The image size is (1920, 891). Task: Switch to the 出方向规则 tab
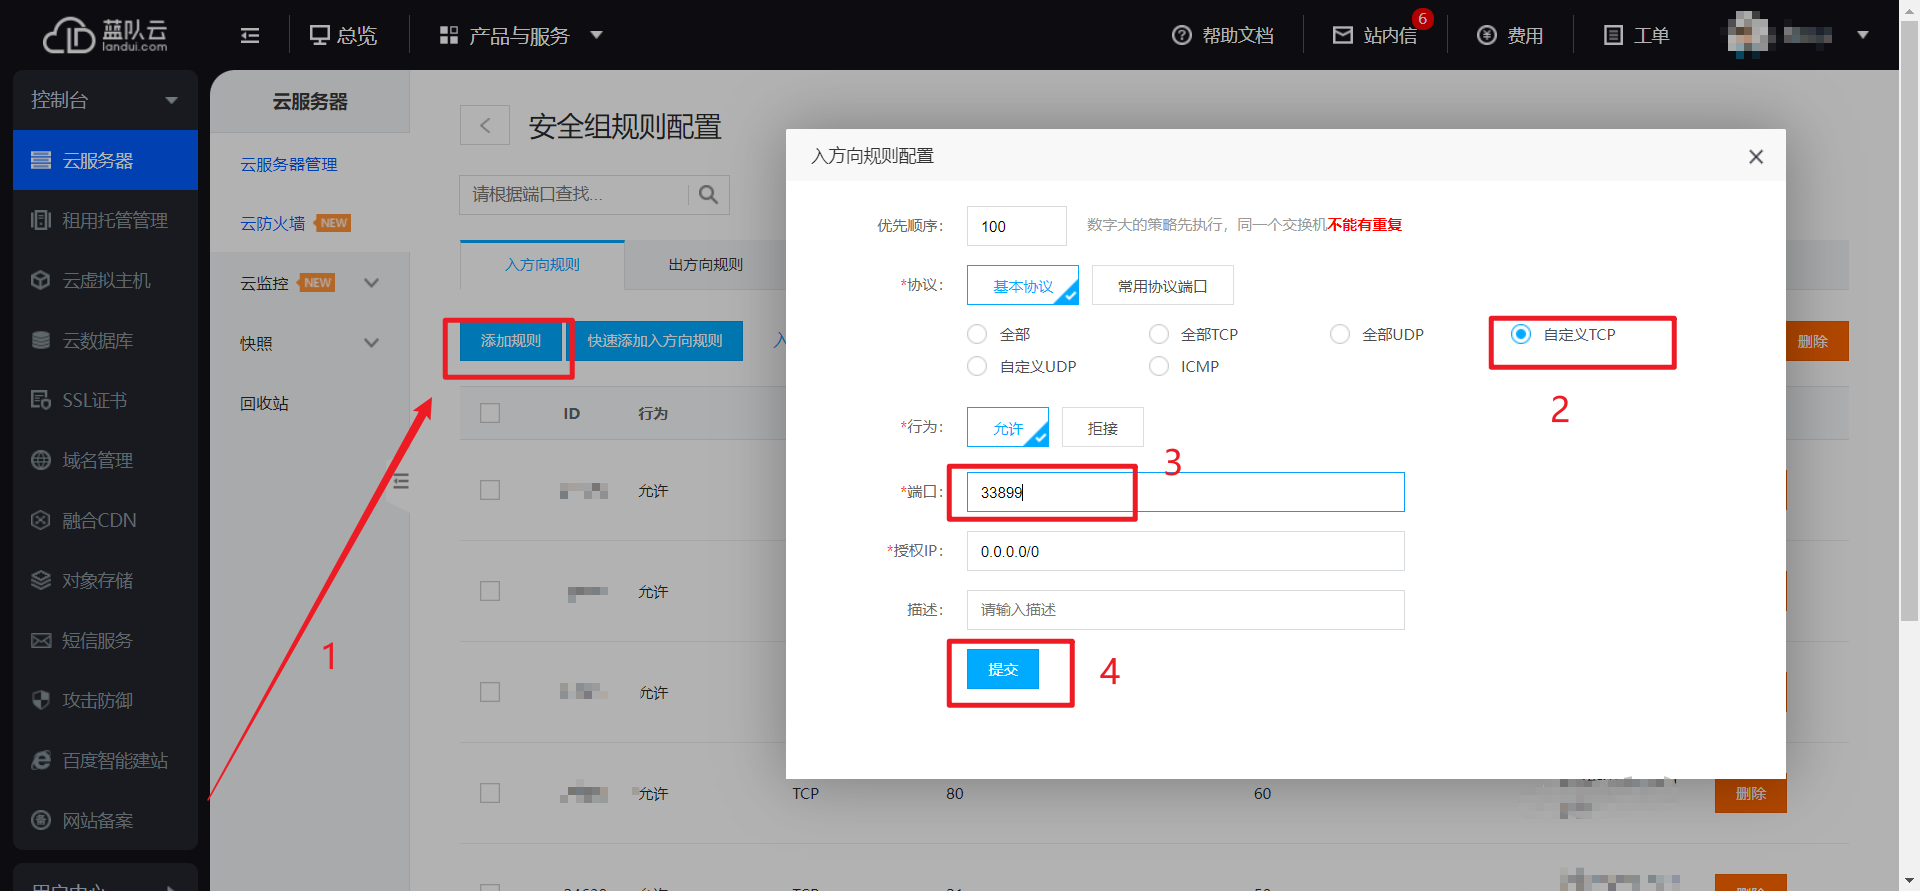tap(705, 265)
